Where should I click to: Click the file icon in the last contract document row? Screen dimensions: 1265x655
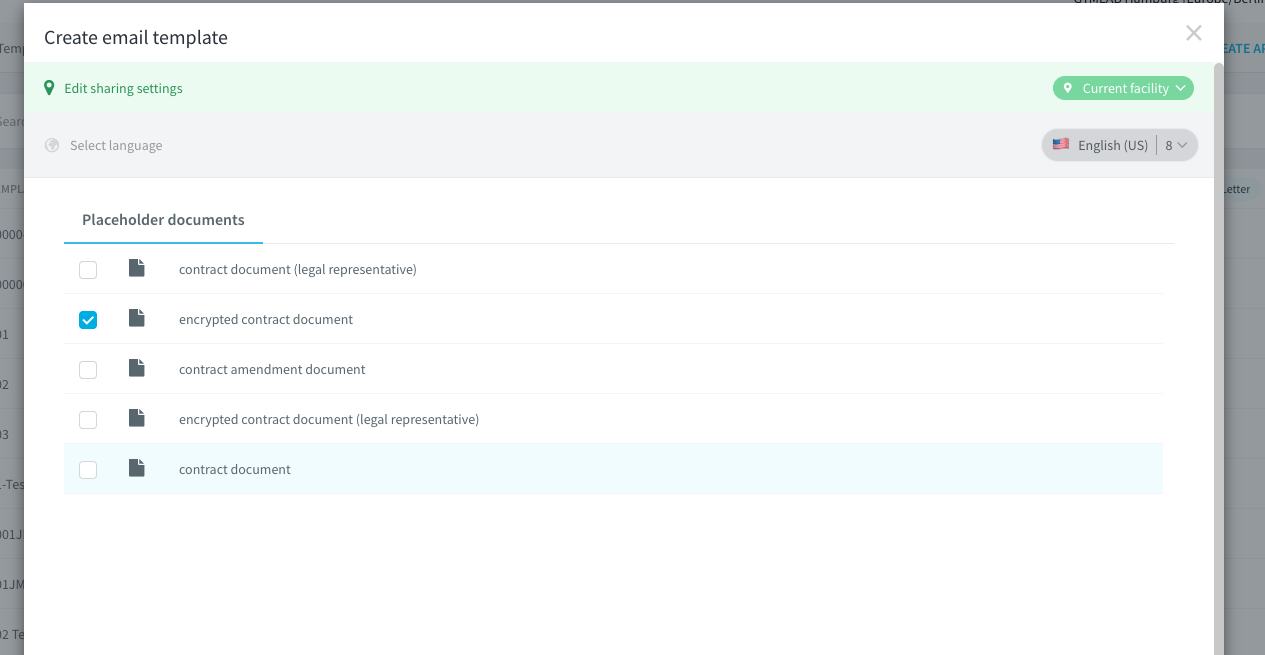[x=137, y=468]
